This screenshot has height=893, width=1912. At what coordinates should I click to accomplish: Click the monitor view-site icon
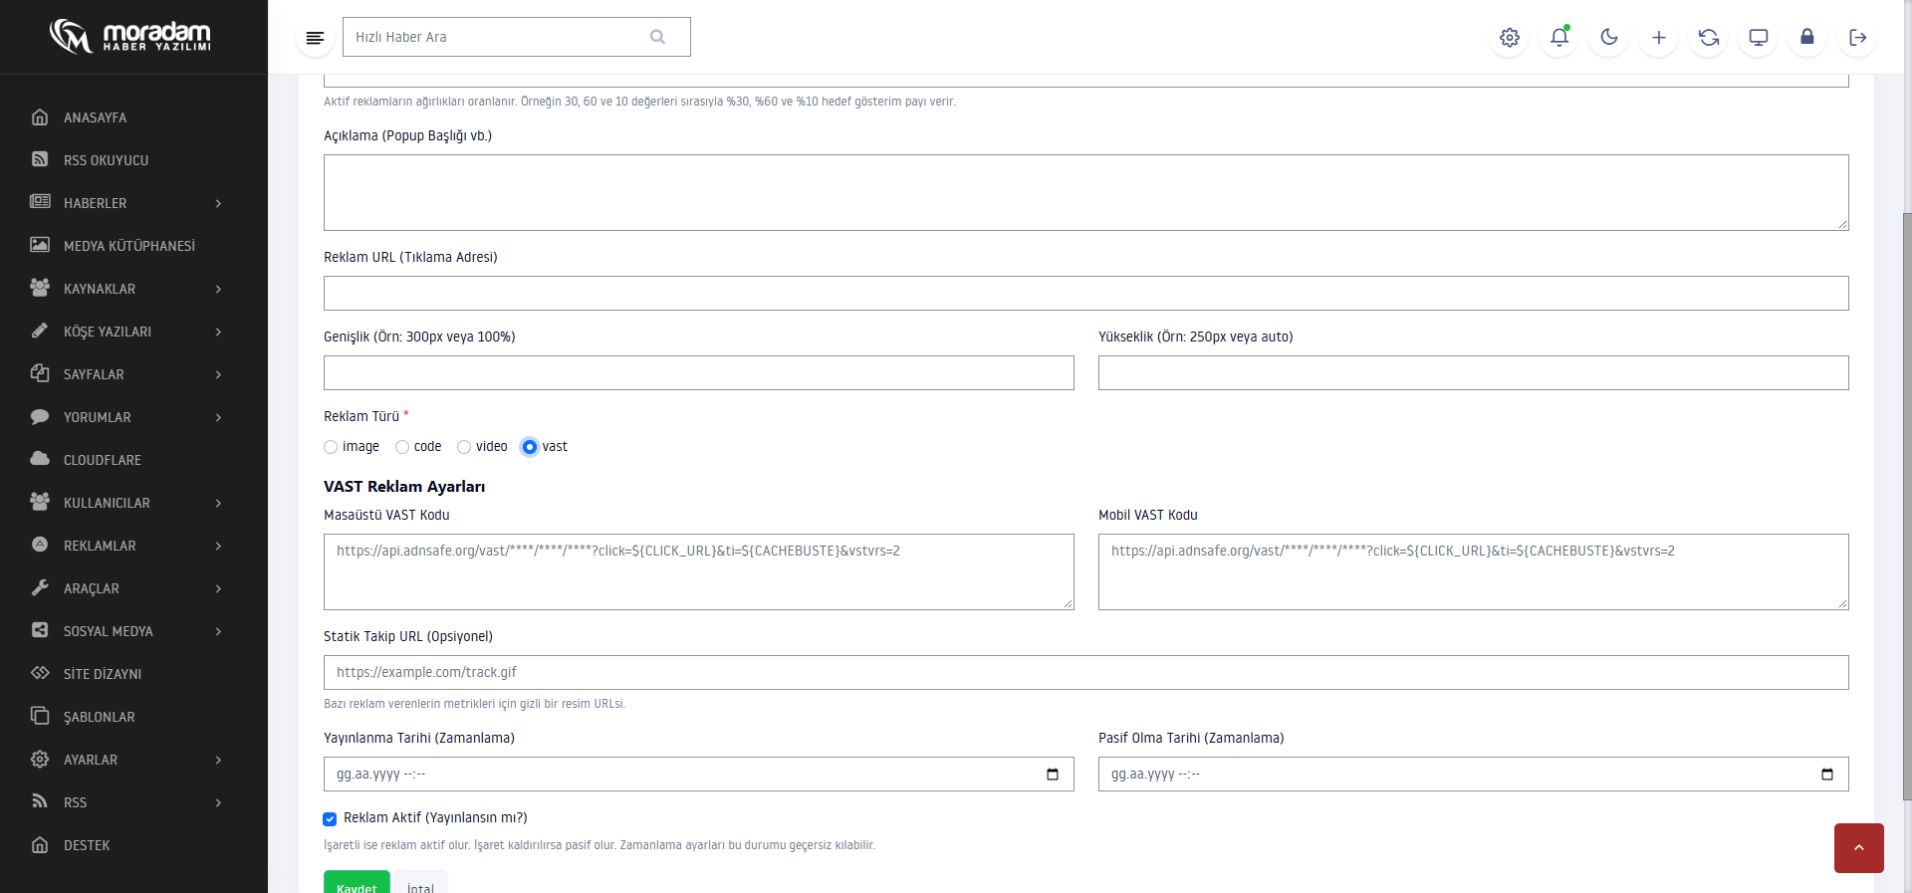click(x=1758, y=38)
